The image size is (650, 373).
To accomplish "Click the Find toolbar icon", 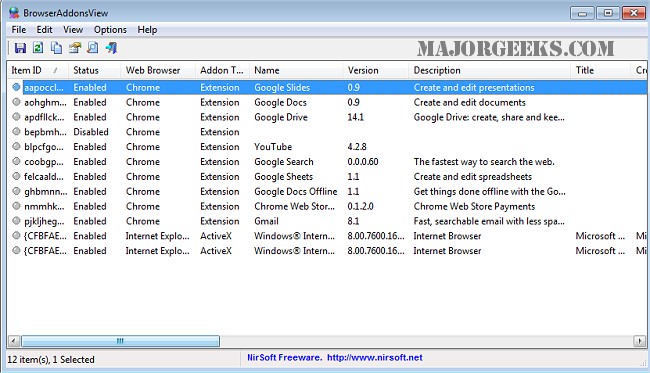I will point(93,48).
